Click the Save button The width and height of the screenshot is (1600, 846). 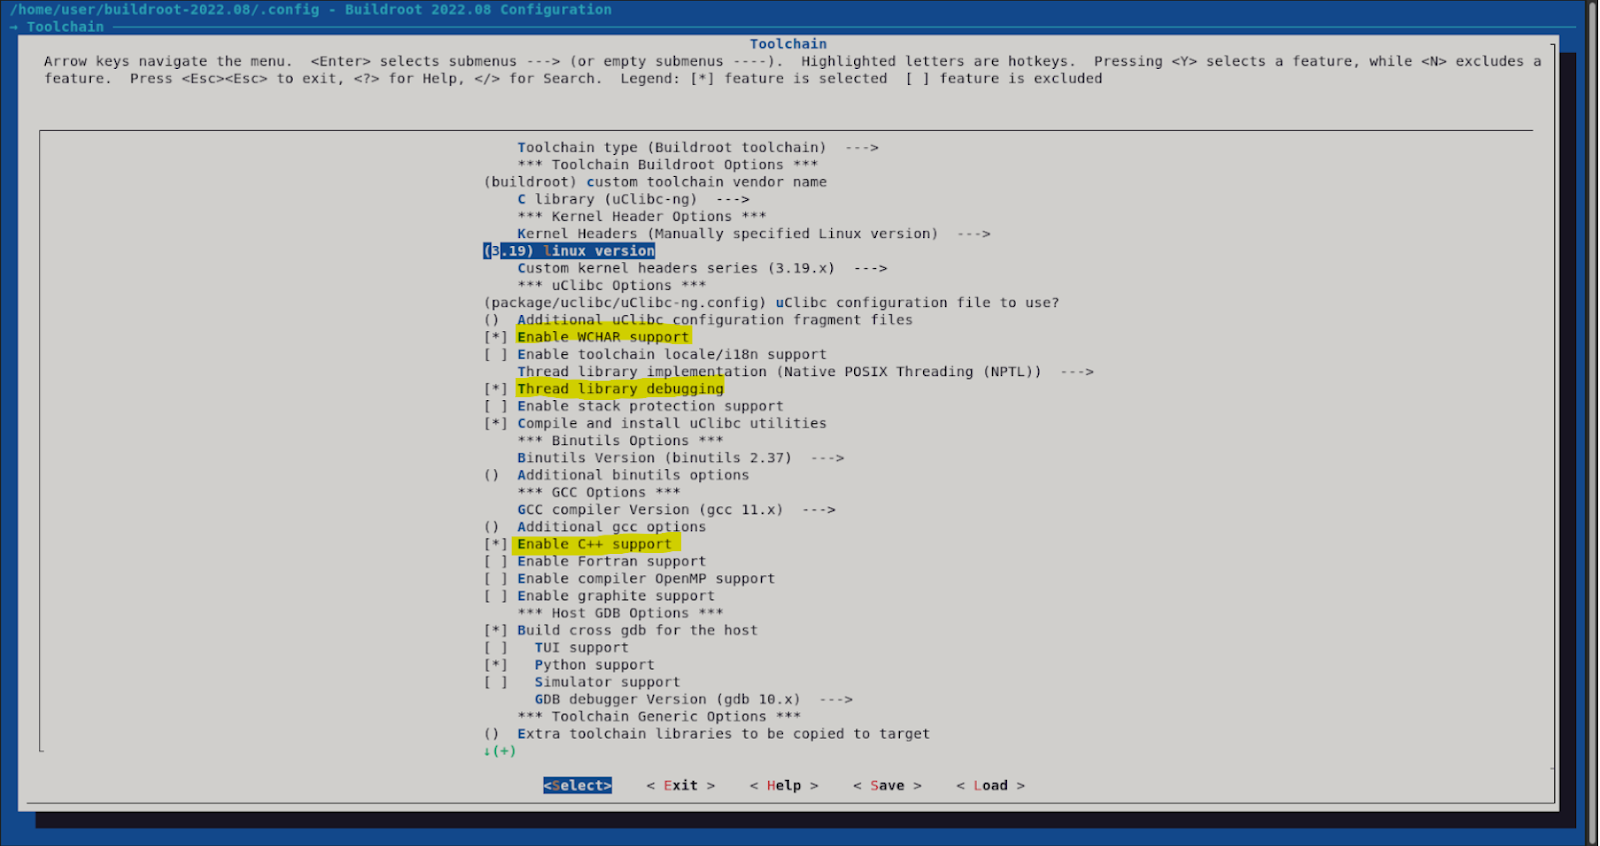[887, 785]
